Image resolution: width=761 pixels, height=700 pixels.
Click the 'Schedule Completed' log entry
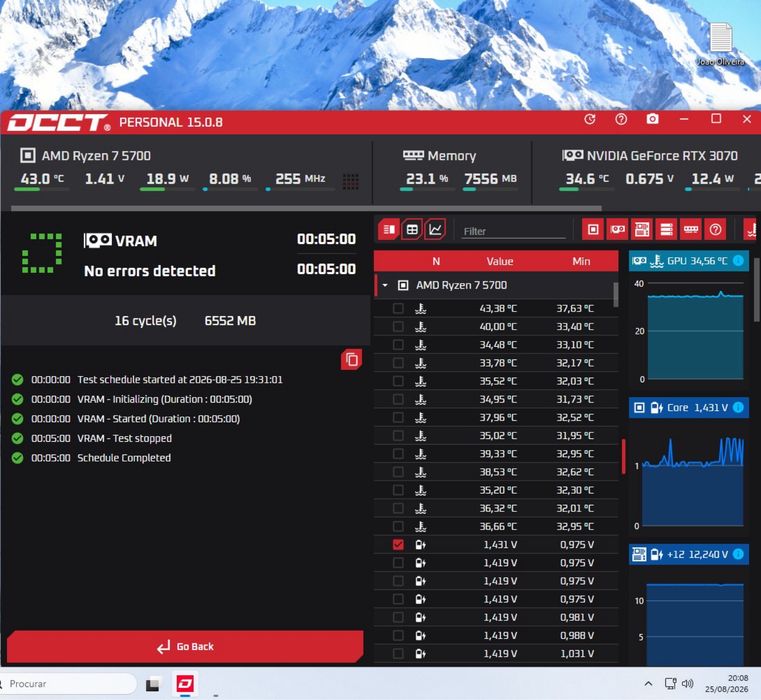124,458
